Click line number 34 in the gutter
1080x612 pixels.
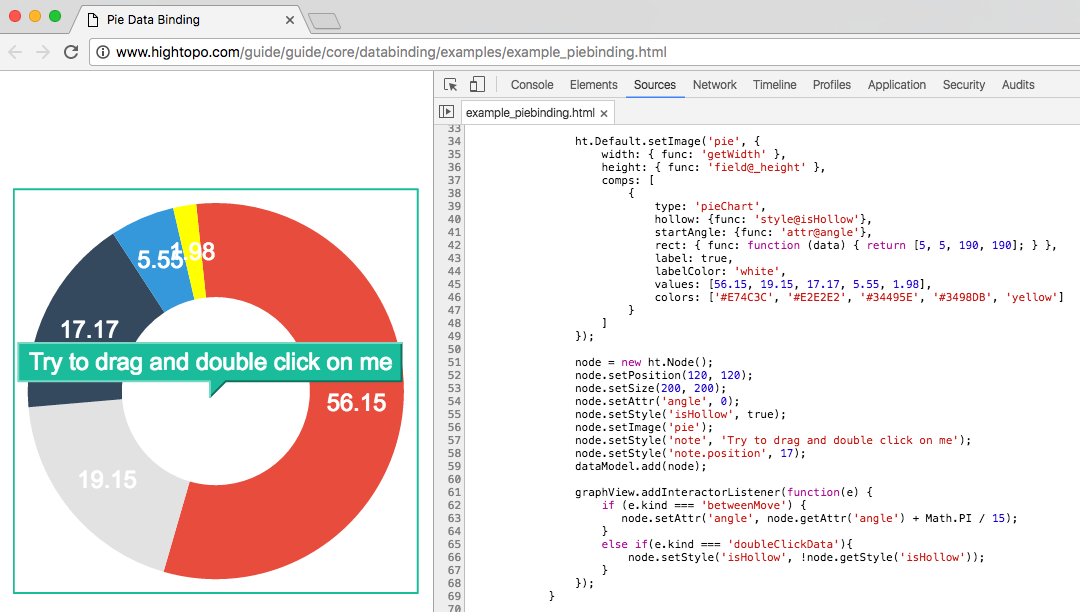[454, 141]
